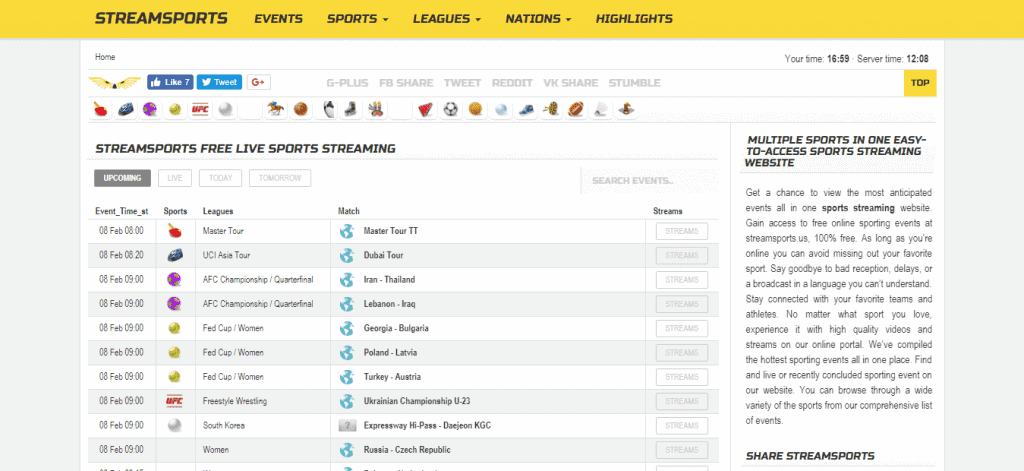
Task: Open Streams for Lebanon - Iraq
Action: [682, 304]
